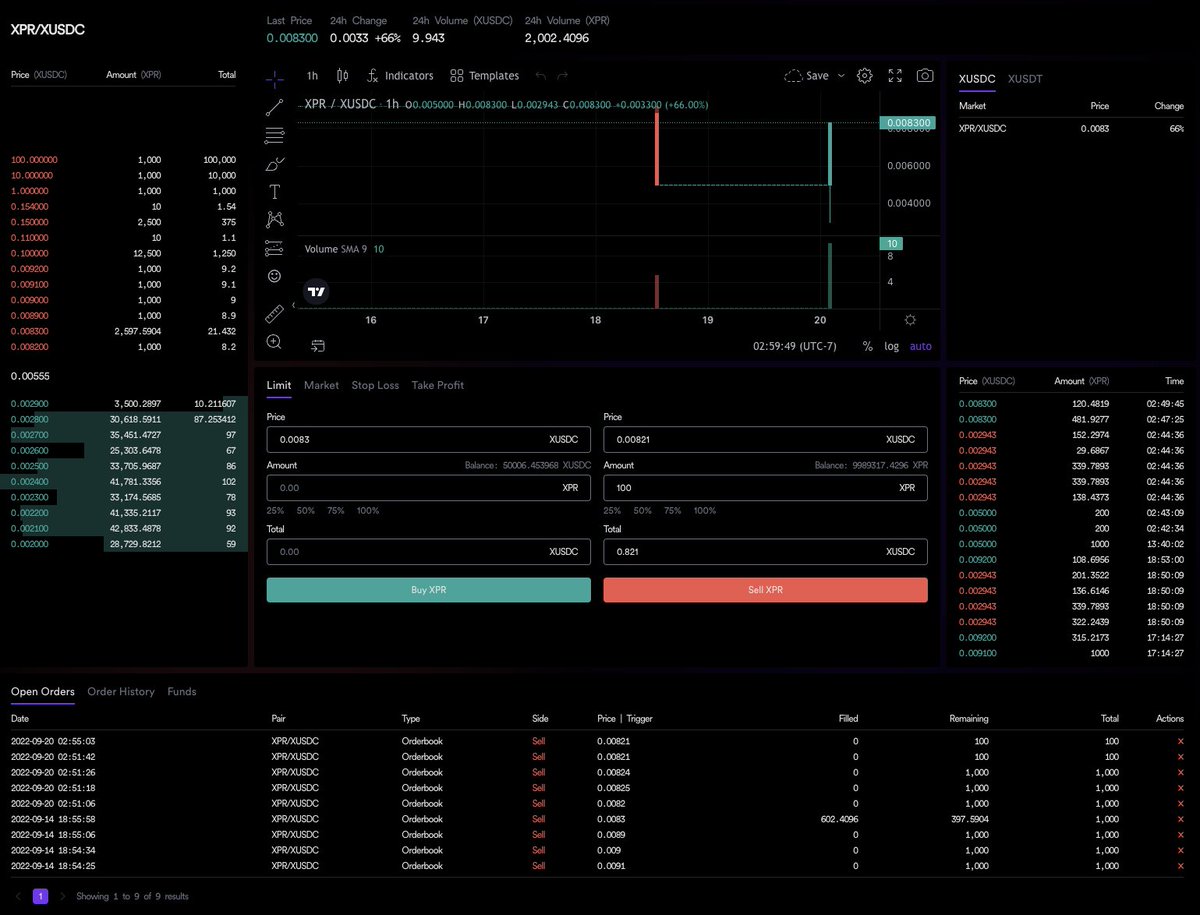Toggle log scale on chart
This screenshot has height=915, width=1200.
click(x=891, y=346)
